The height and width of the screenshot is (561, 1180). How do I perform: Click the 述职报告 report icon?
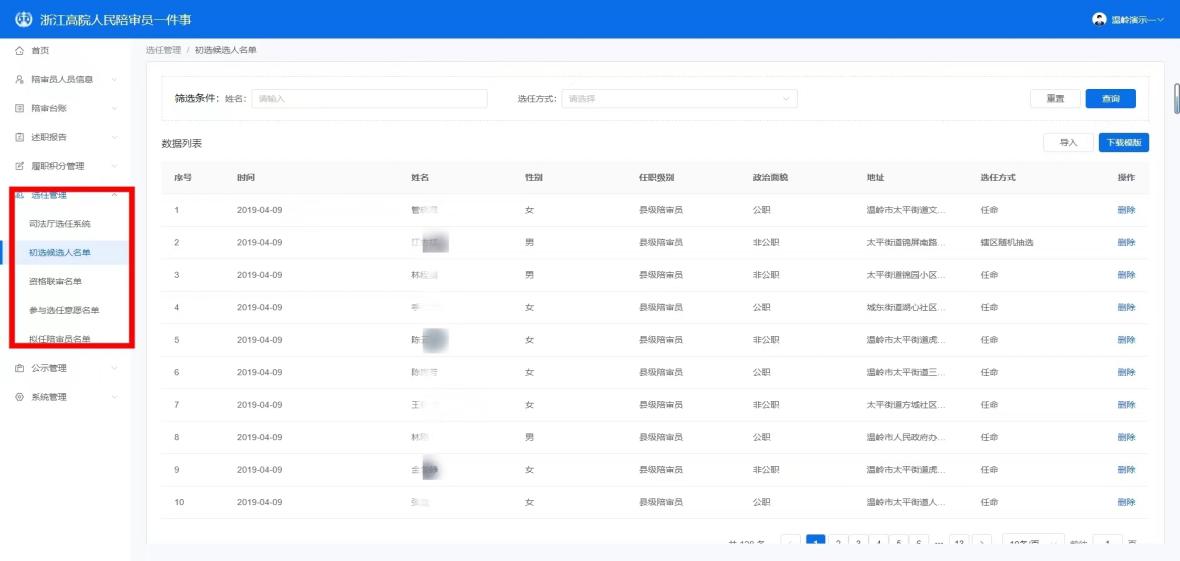[19, 137]
